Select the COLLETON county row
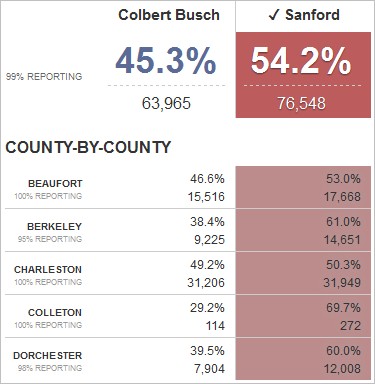375x384 pixels. coord(188,316)
